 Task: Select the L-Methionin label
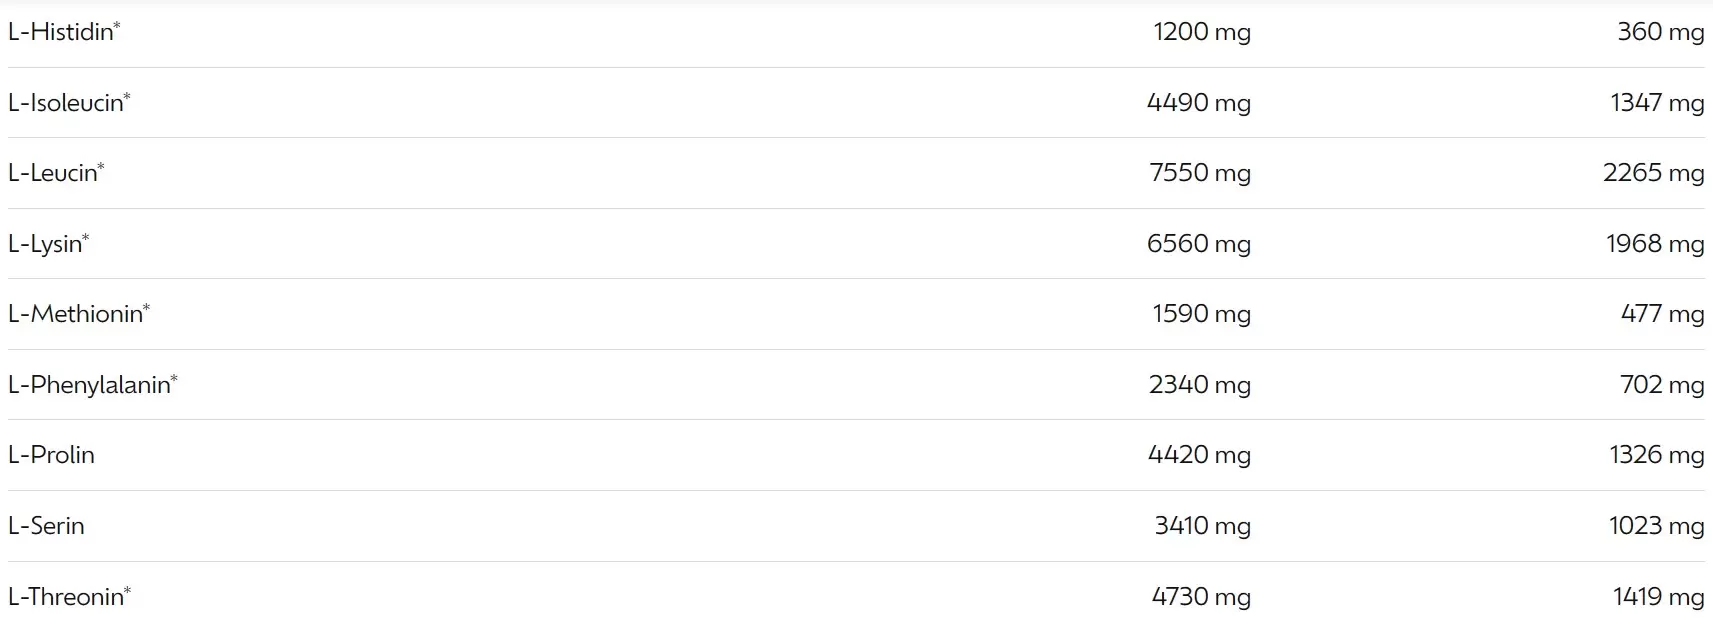(79, 313)
